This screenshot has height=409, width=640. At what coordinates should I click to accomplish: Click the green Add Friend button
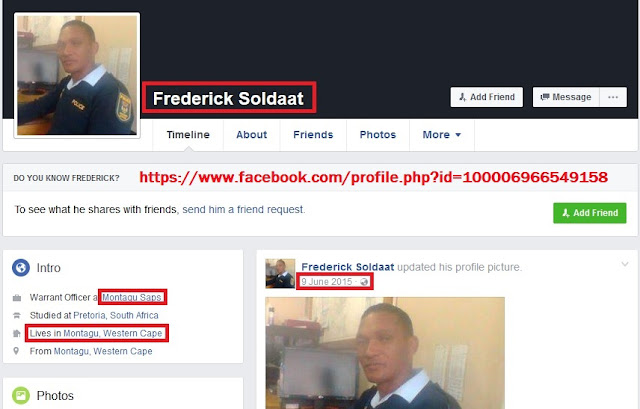590,213
